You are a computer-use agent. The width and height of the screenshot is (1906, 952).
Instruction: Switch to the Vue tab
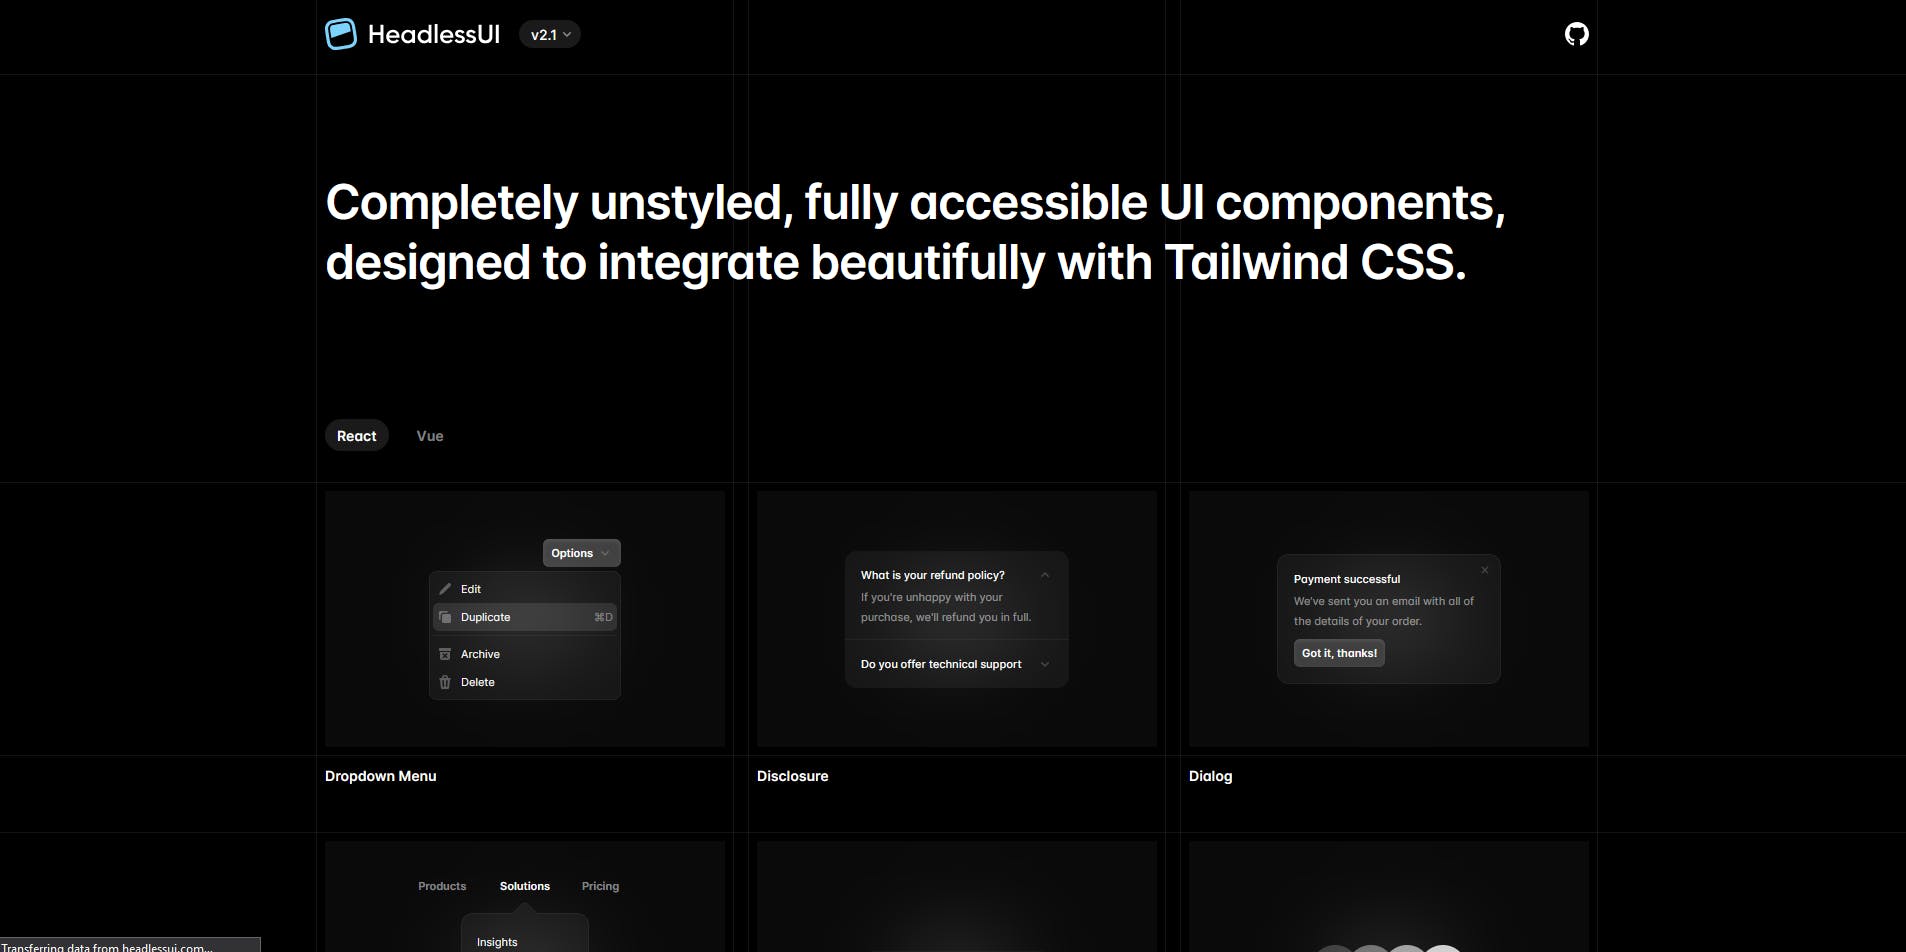pyautogui.click(x=430, y=436)
